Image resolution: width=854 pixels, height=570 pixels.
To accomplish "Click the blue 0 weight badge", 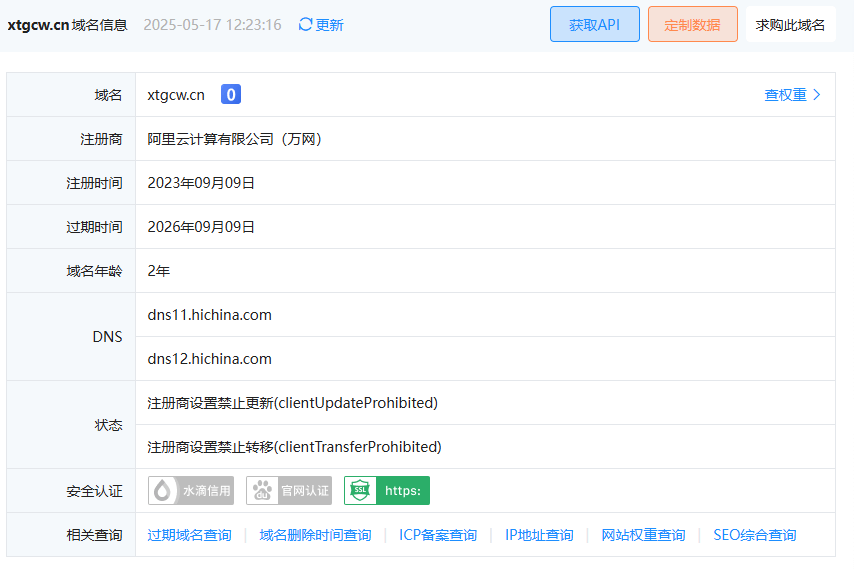I will (231, 94).
